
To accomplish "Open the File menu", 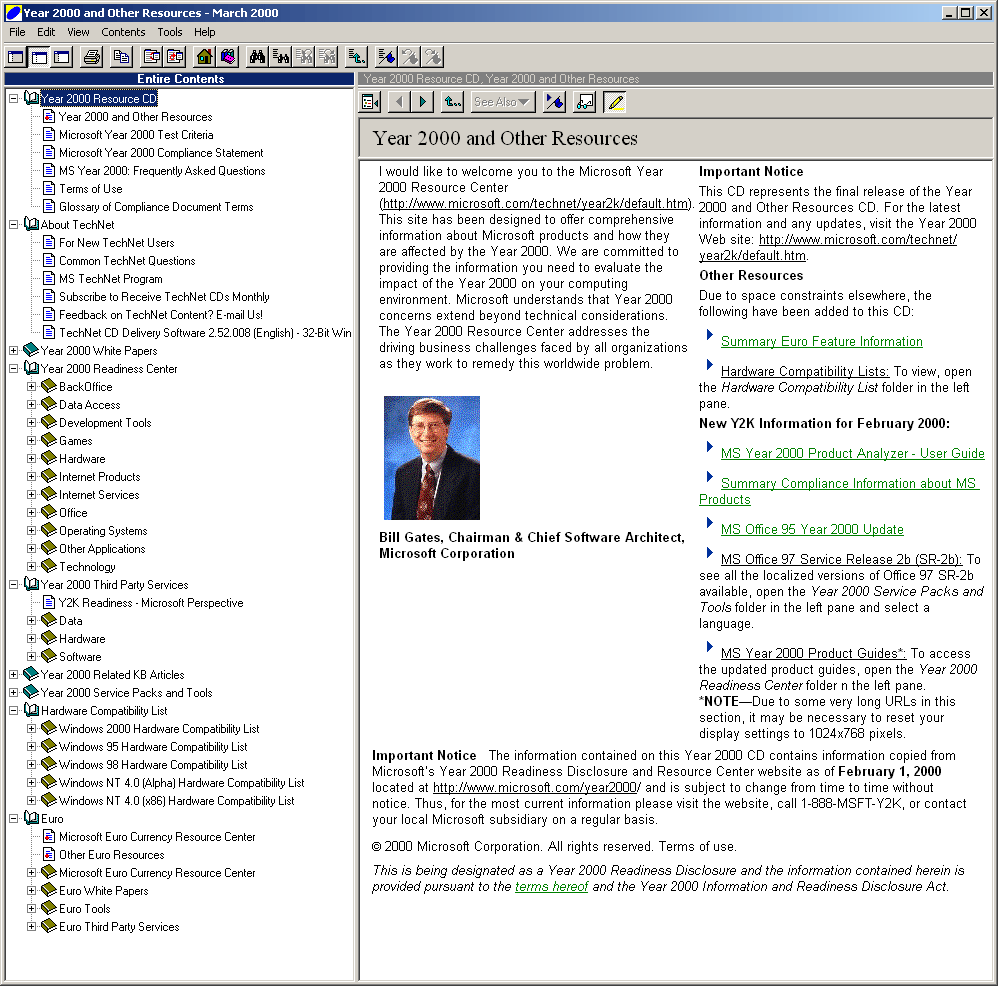I will pos(17,32).
